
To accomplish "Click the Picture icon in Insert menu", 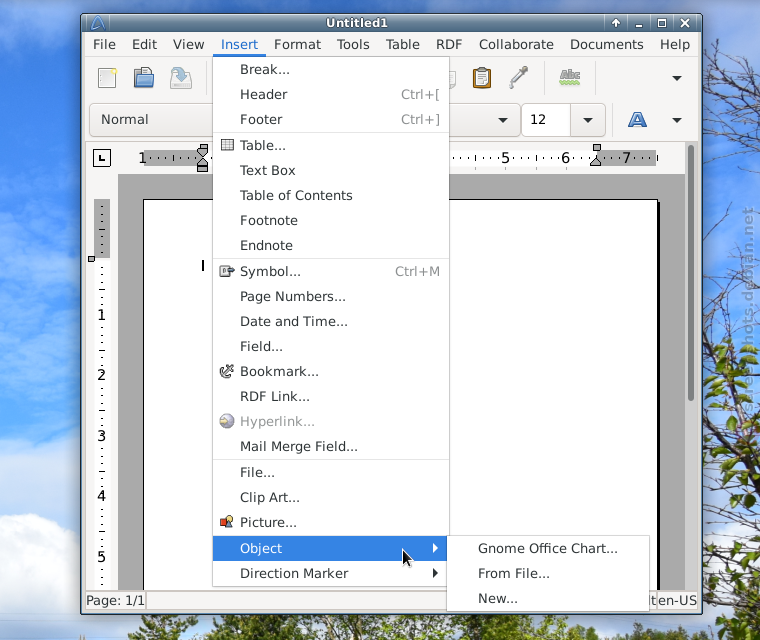I will pyautogui.click(x=227, y=522).
